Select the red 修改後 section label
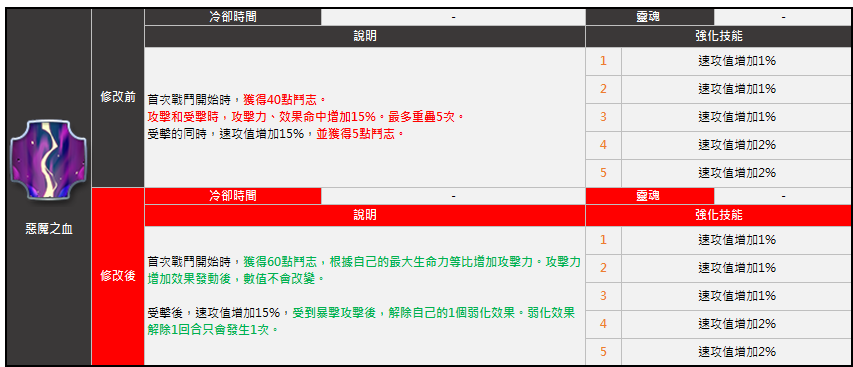 point(118,276)
